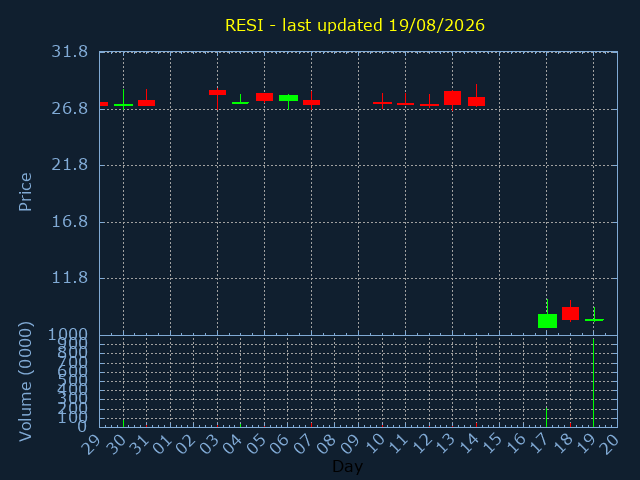The width and height of the screenshot is (640, 480).
Task: Click the Day axis label
Action: pos(348,467)
